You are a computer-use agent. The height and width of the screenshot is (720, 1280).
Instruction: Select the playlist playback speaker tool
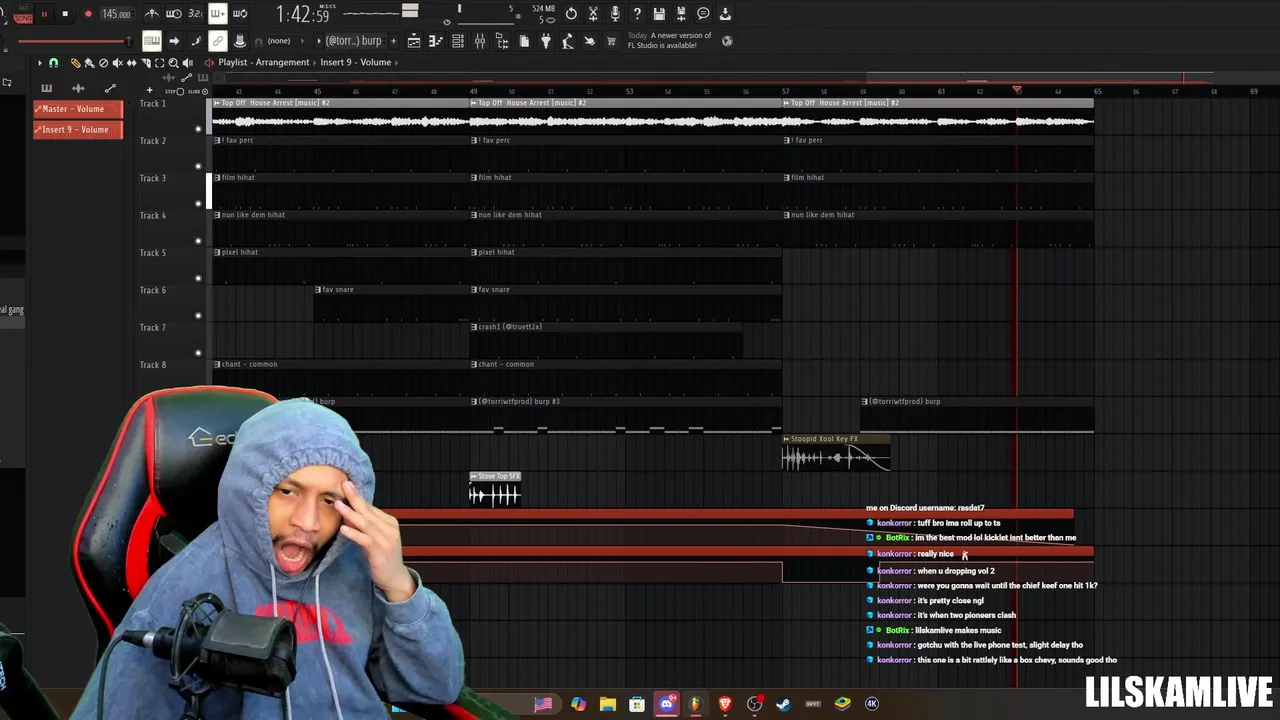(x=187, y=63)
